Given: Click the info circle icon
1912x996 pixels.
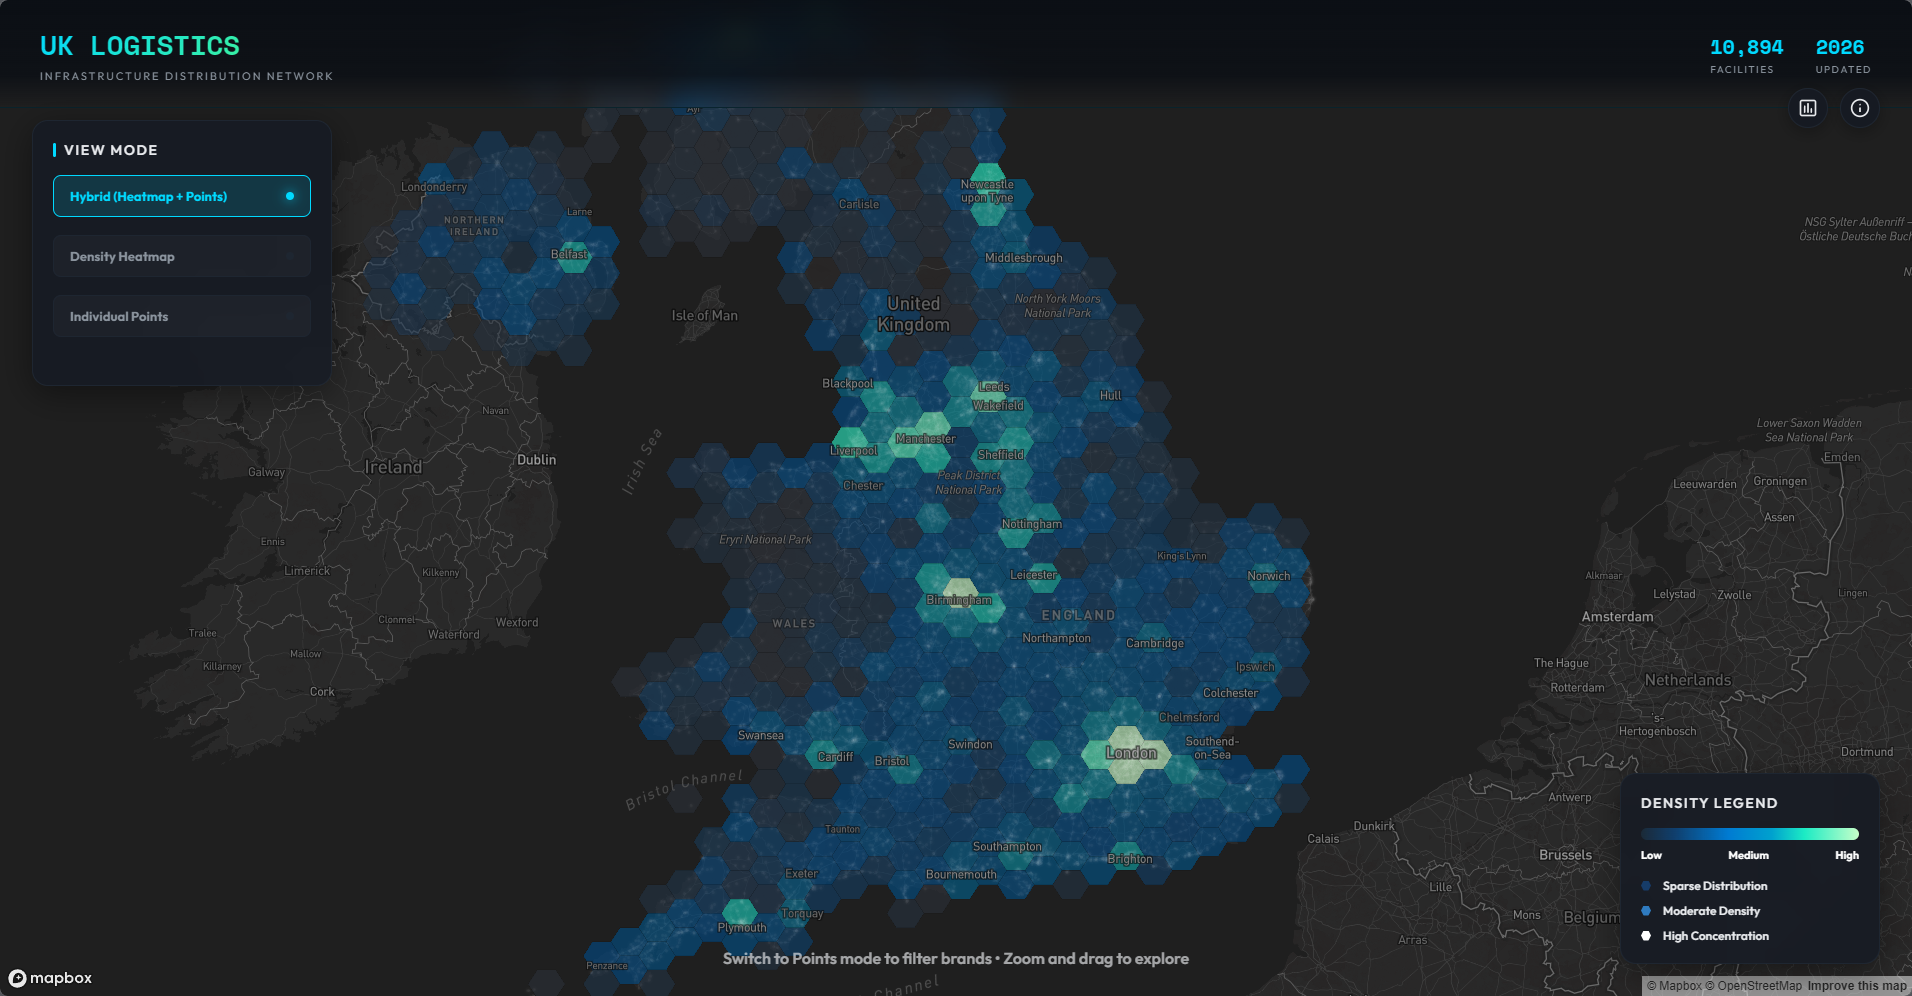Looking at the screenshot, I should [x=1859, y=108].
